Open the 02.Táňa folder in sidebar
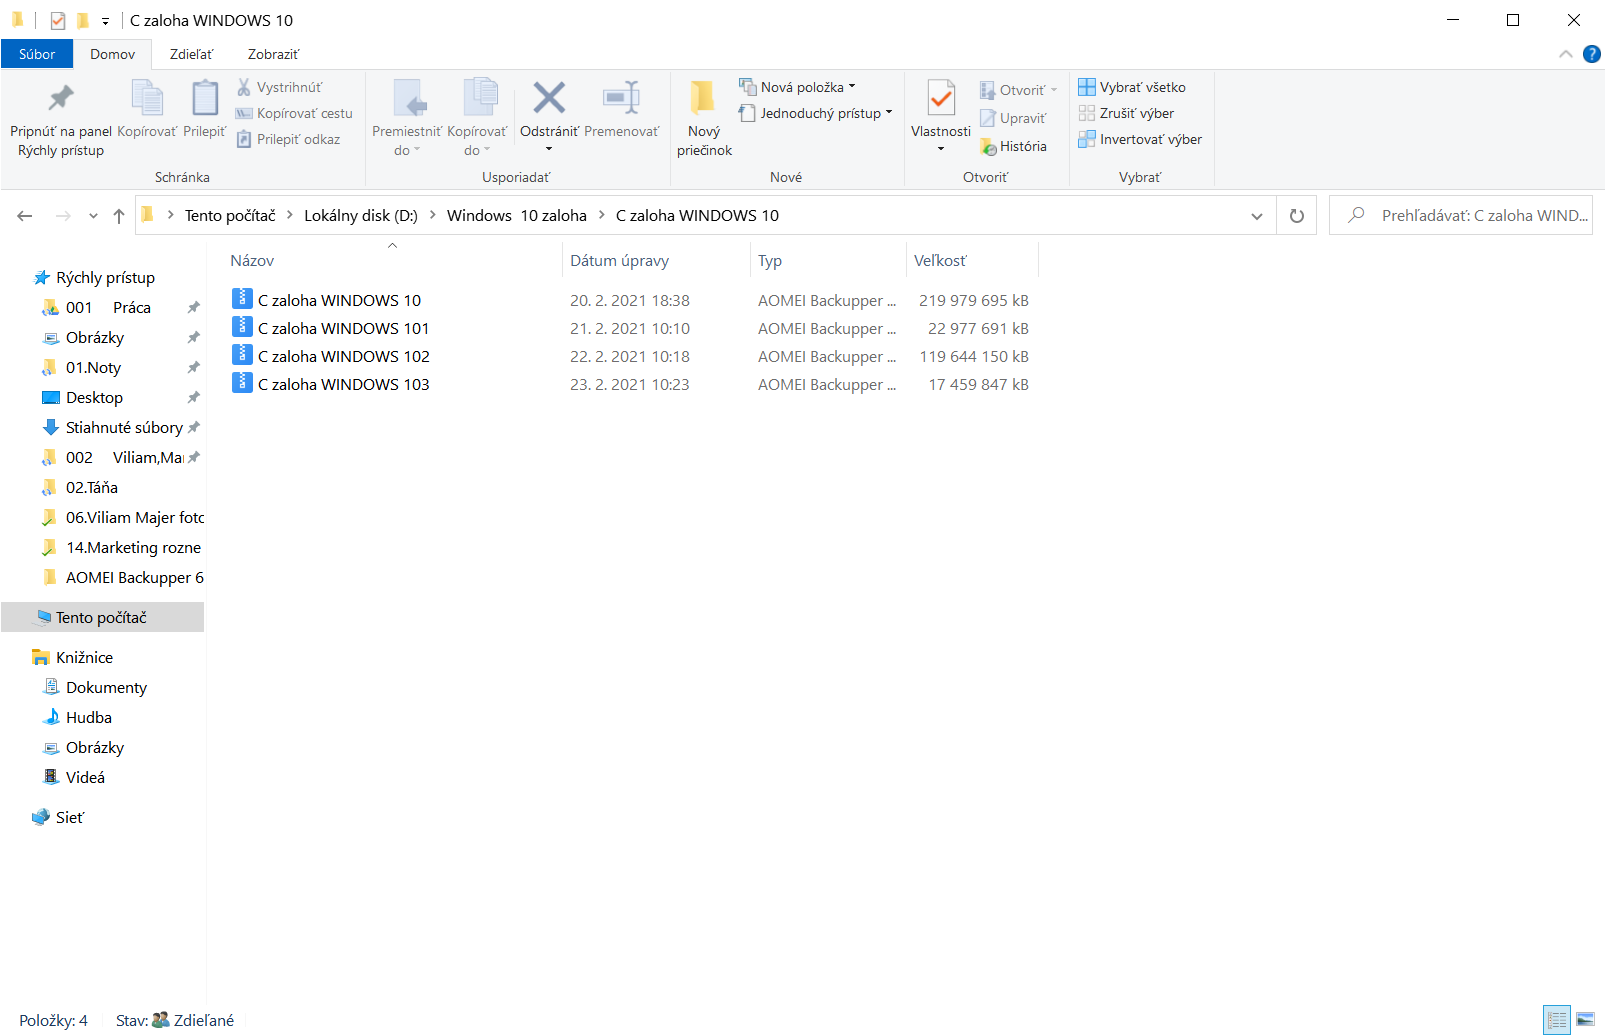Screen dimensions: 1606x1036 click(x=92, y=488)
